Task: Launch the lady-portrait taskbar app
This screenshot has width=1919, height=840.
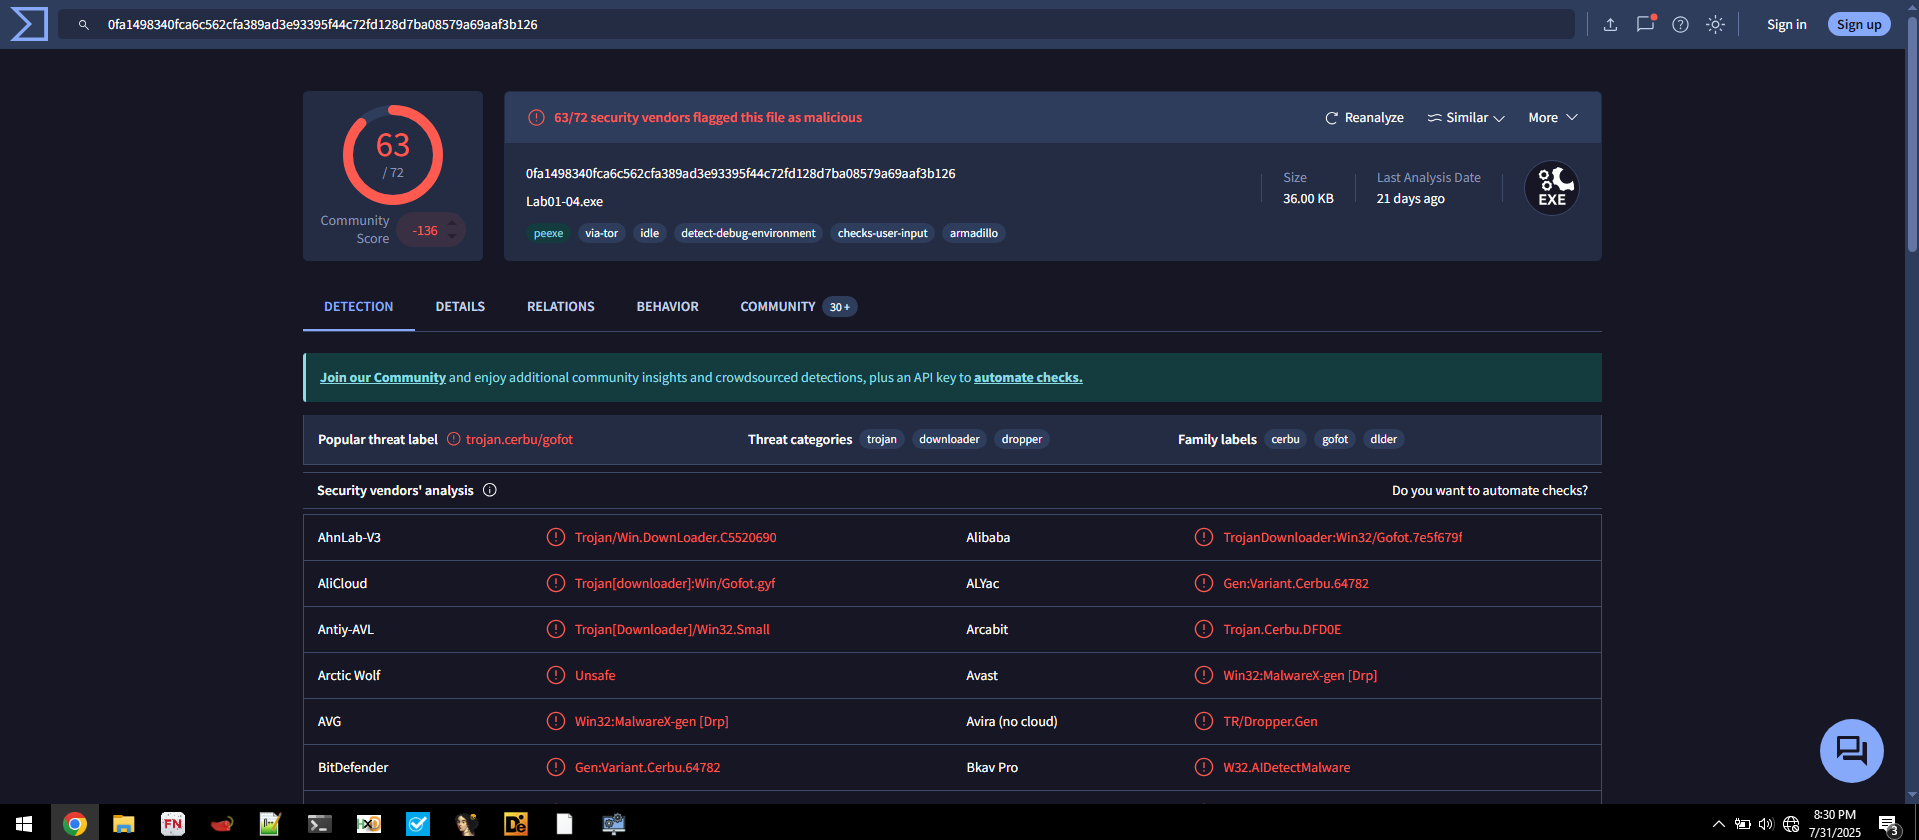Action: tap(466, 824)
